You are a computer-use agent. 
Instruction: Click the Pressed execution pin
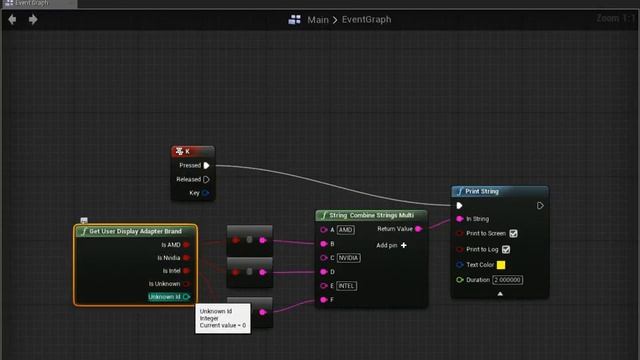[x=206, y=165]
